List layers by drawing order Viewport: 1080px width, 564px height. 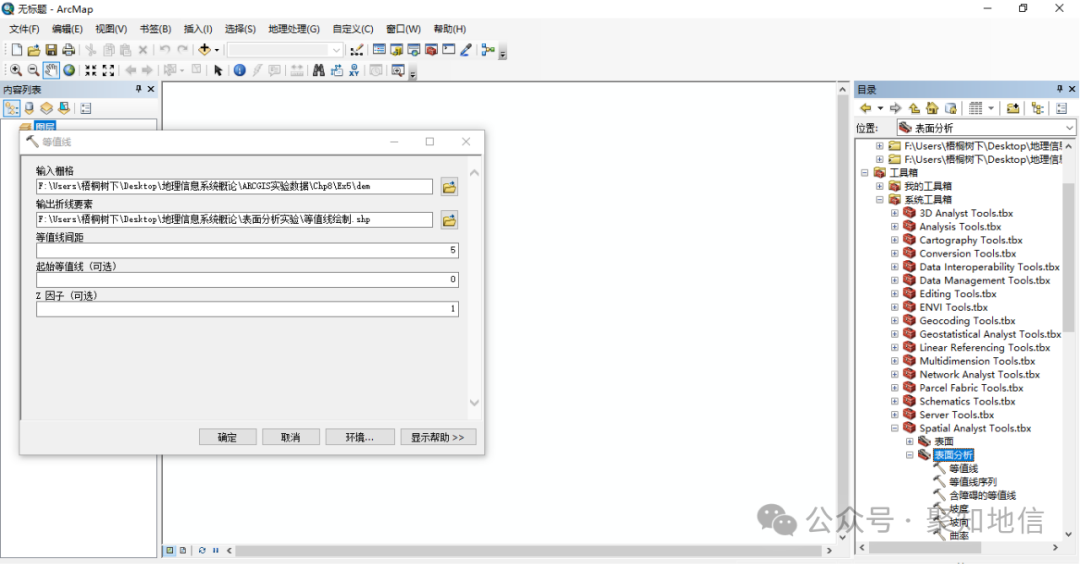pos(12,108)
